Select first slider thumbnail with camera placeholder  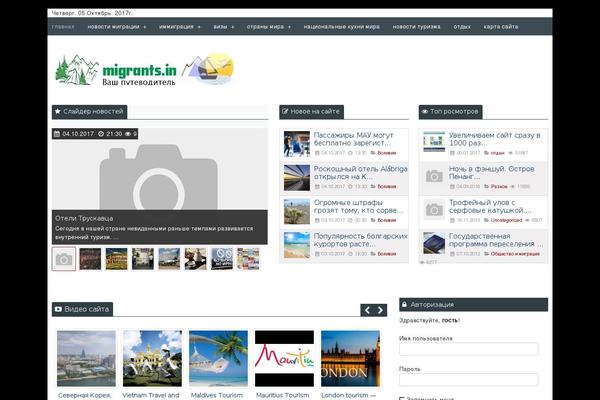click(x=64, y=259)
